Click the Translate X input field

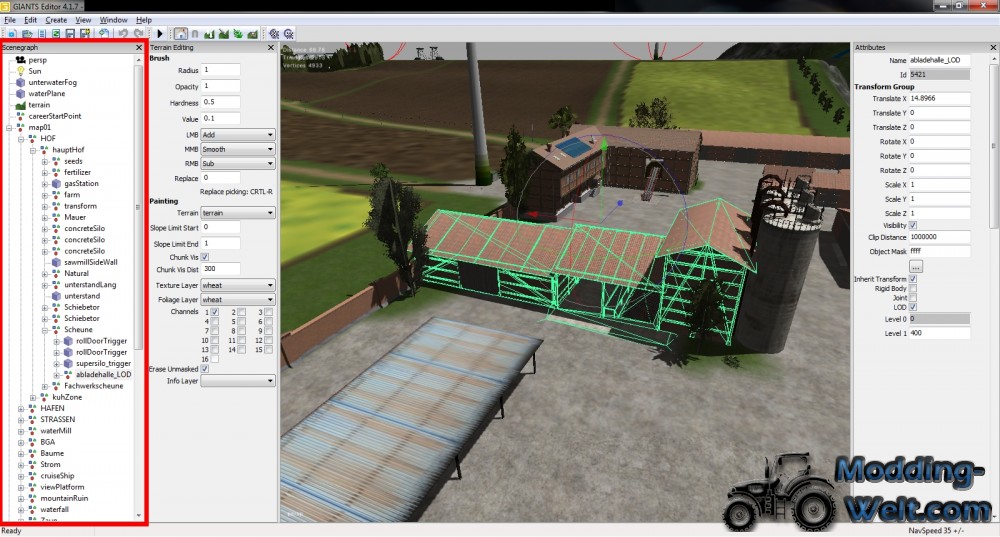pos(939,98)
